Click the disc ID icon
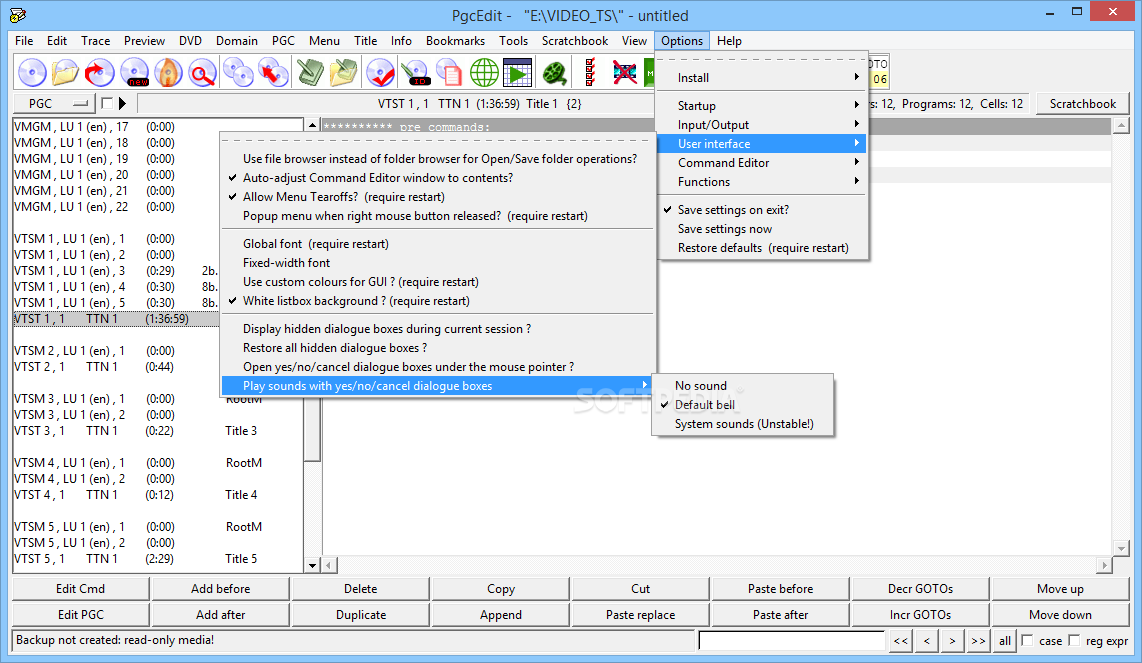1142x663 pixels. pyautogui.click(x=416, y=73)
